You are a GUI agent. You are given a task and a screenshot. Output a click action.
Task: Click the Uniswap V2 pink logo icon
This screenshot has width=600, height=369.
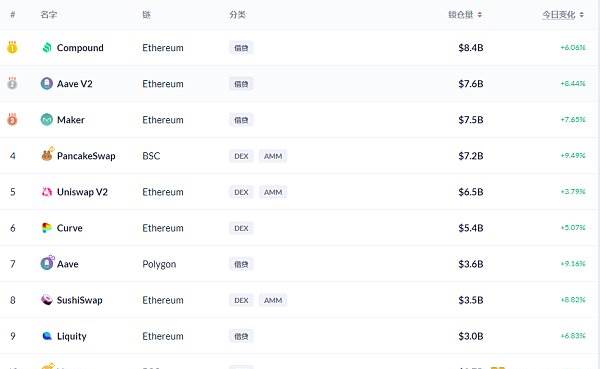[47, 192]
